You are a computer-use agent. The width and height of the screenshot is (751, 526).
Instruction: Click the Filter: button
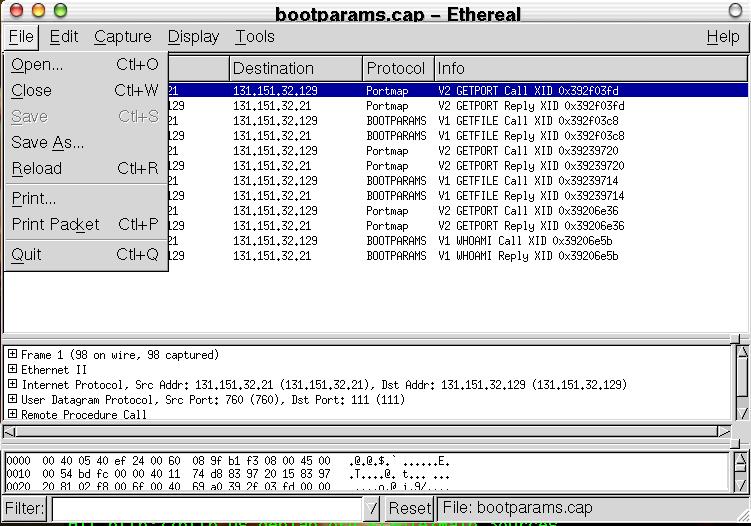pyautogui.click(x=24, y=508)
